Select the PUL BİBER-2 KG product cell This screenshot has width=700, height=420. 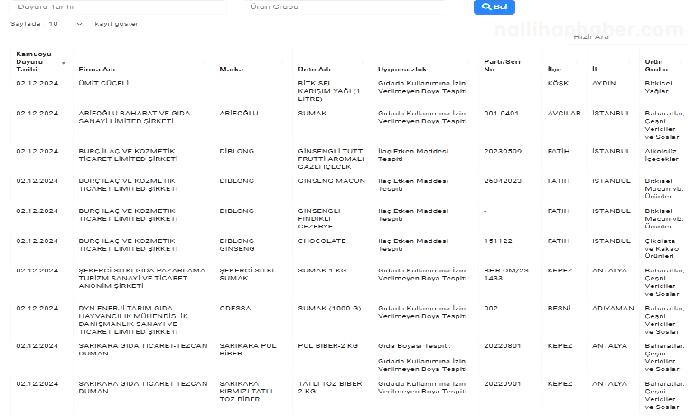tap(327, 346)
